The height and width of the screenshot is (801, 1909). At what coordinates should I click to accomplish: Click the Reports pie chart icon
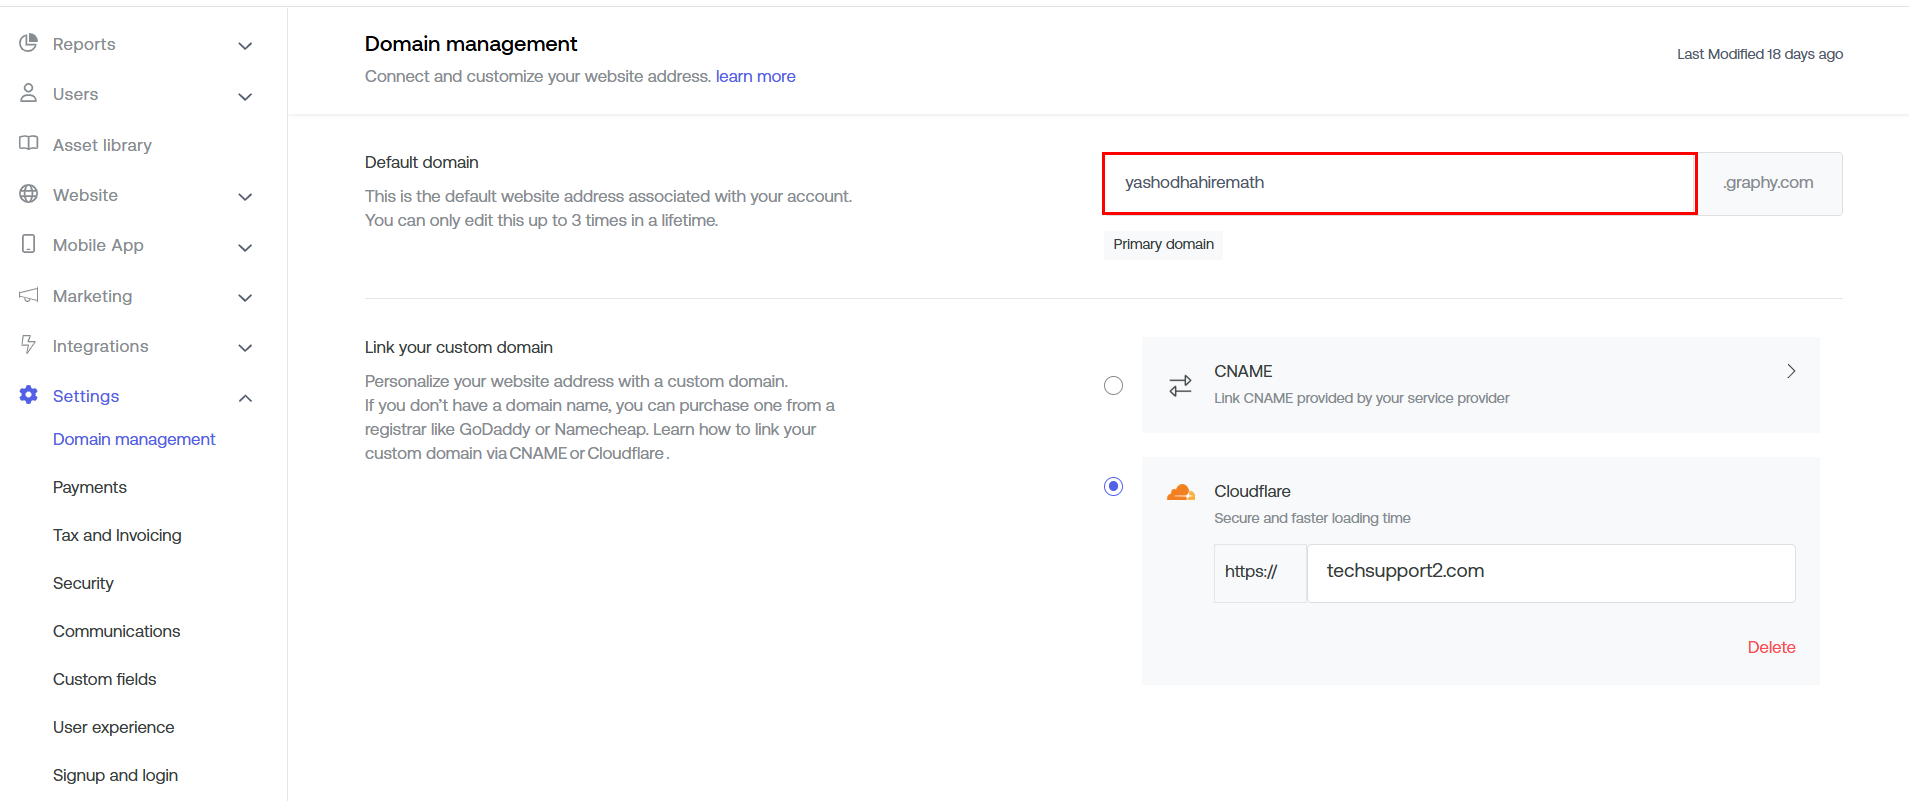click(x=28, y=43)
